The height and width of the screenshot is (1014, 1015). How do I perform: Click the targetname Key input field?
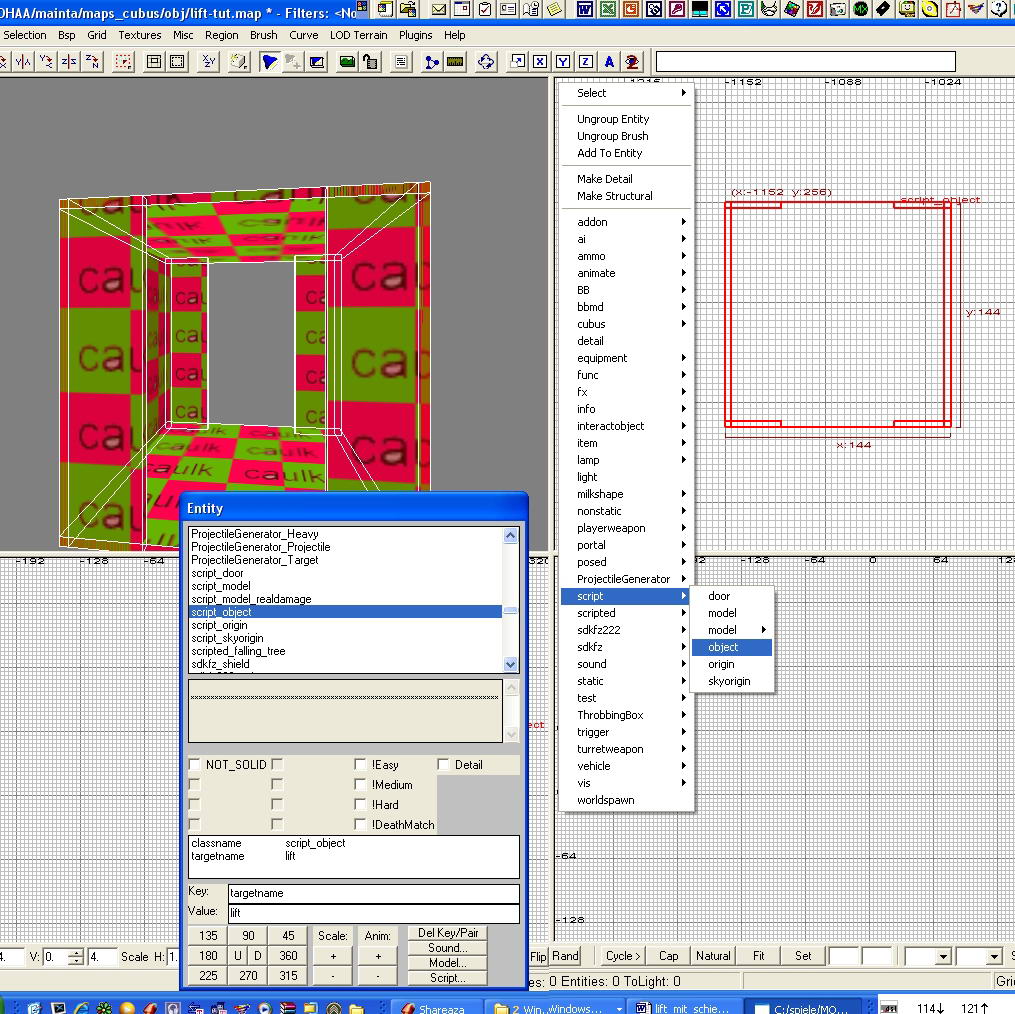point(374,894)
